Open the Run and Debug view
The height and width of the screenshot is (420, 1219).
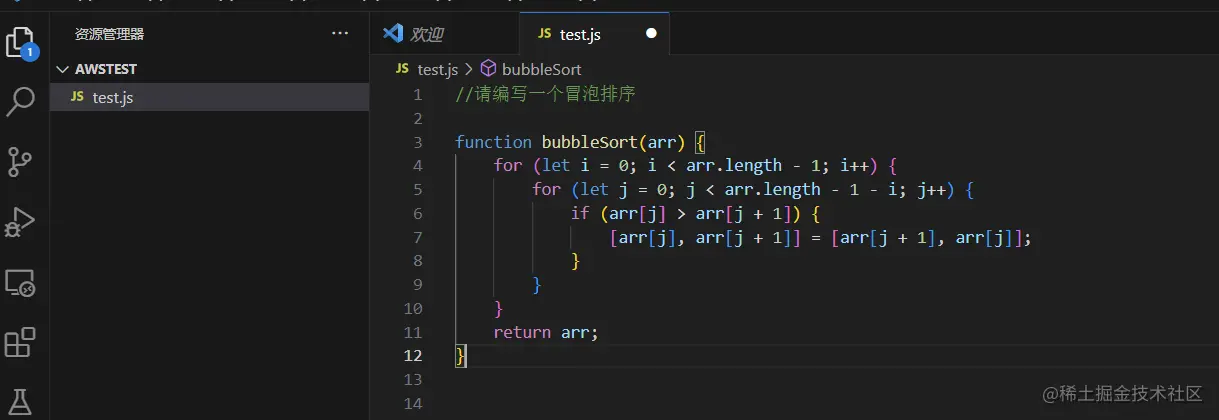click(x=20, y=222)
